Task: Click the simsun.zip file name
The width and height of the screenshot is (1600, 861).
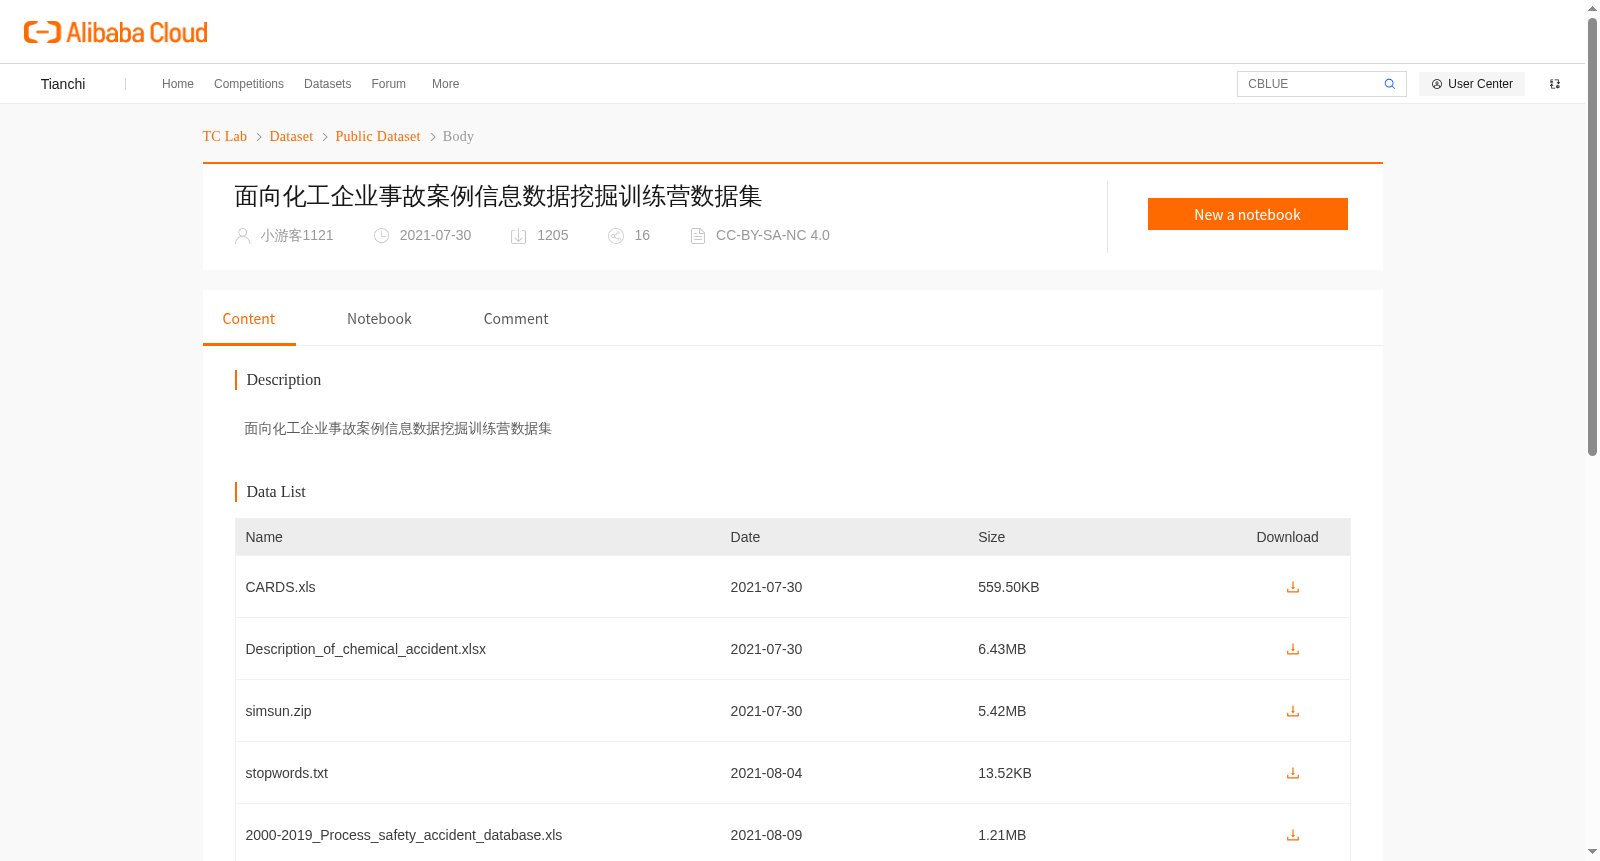Action: (278, 711)
